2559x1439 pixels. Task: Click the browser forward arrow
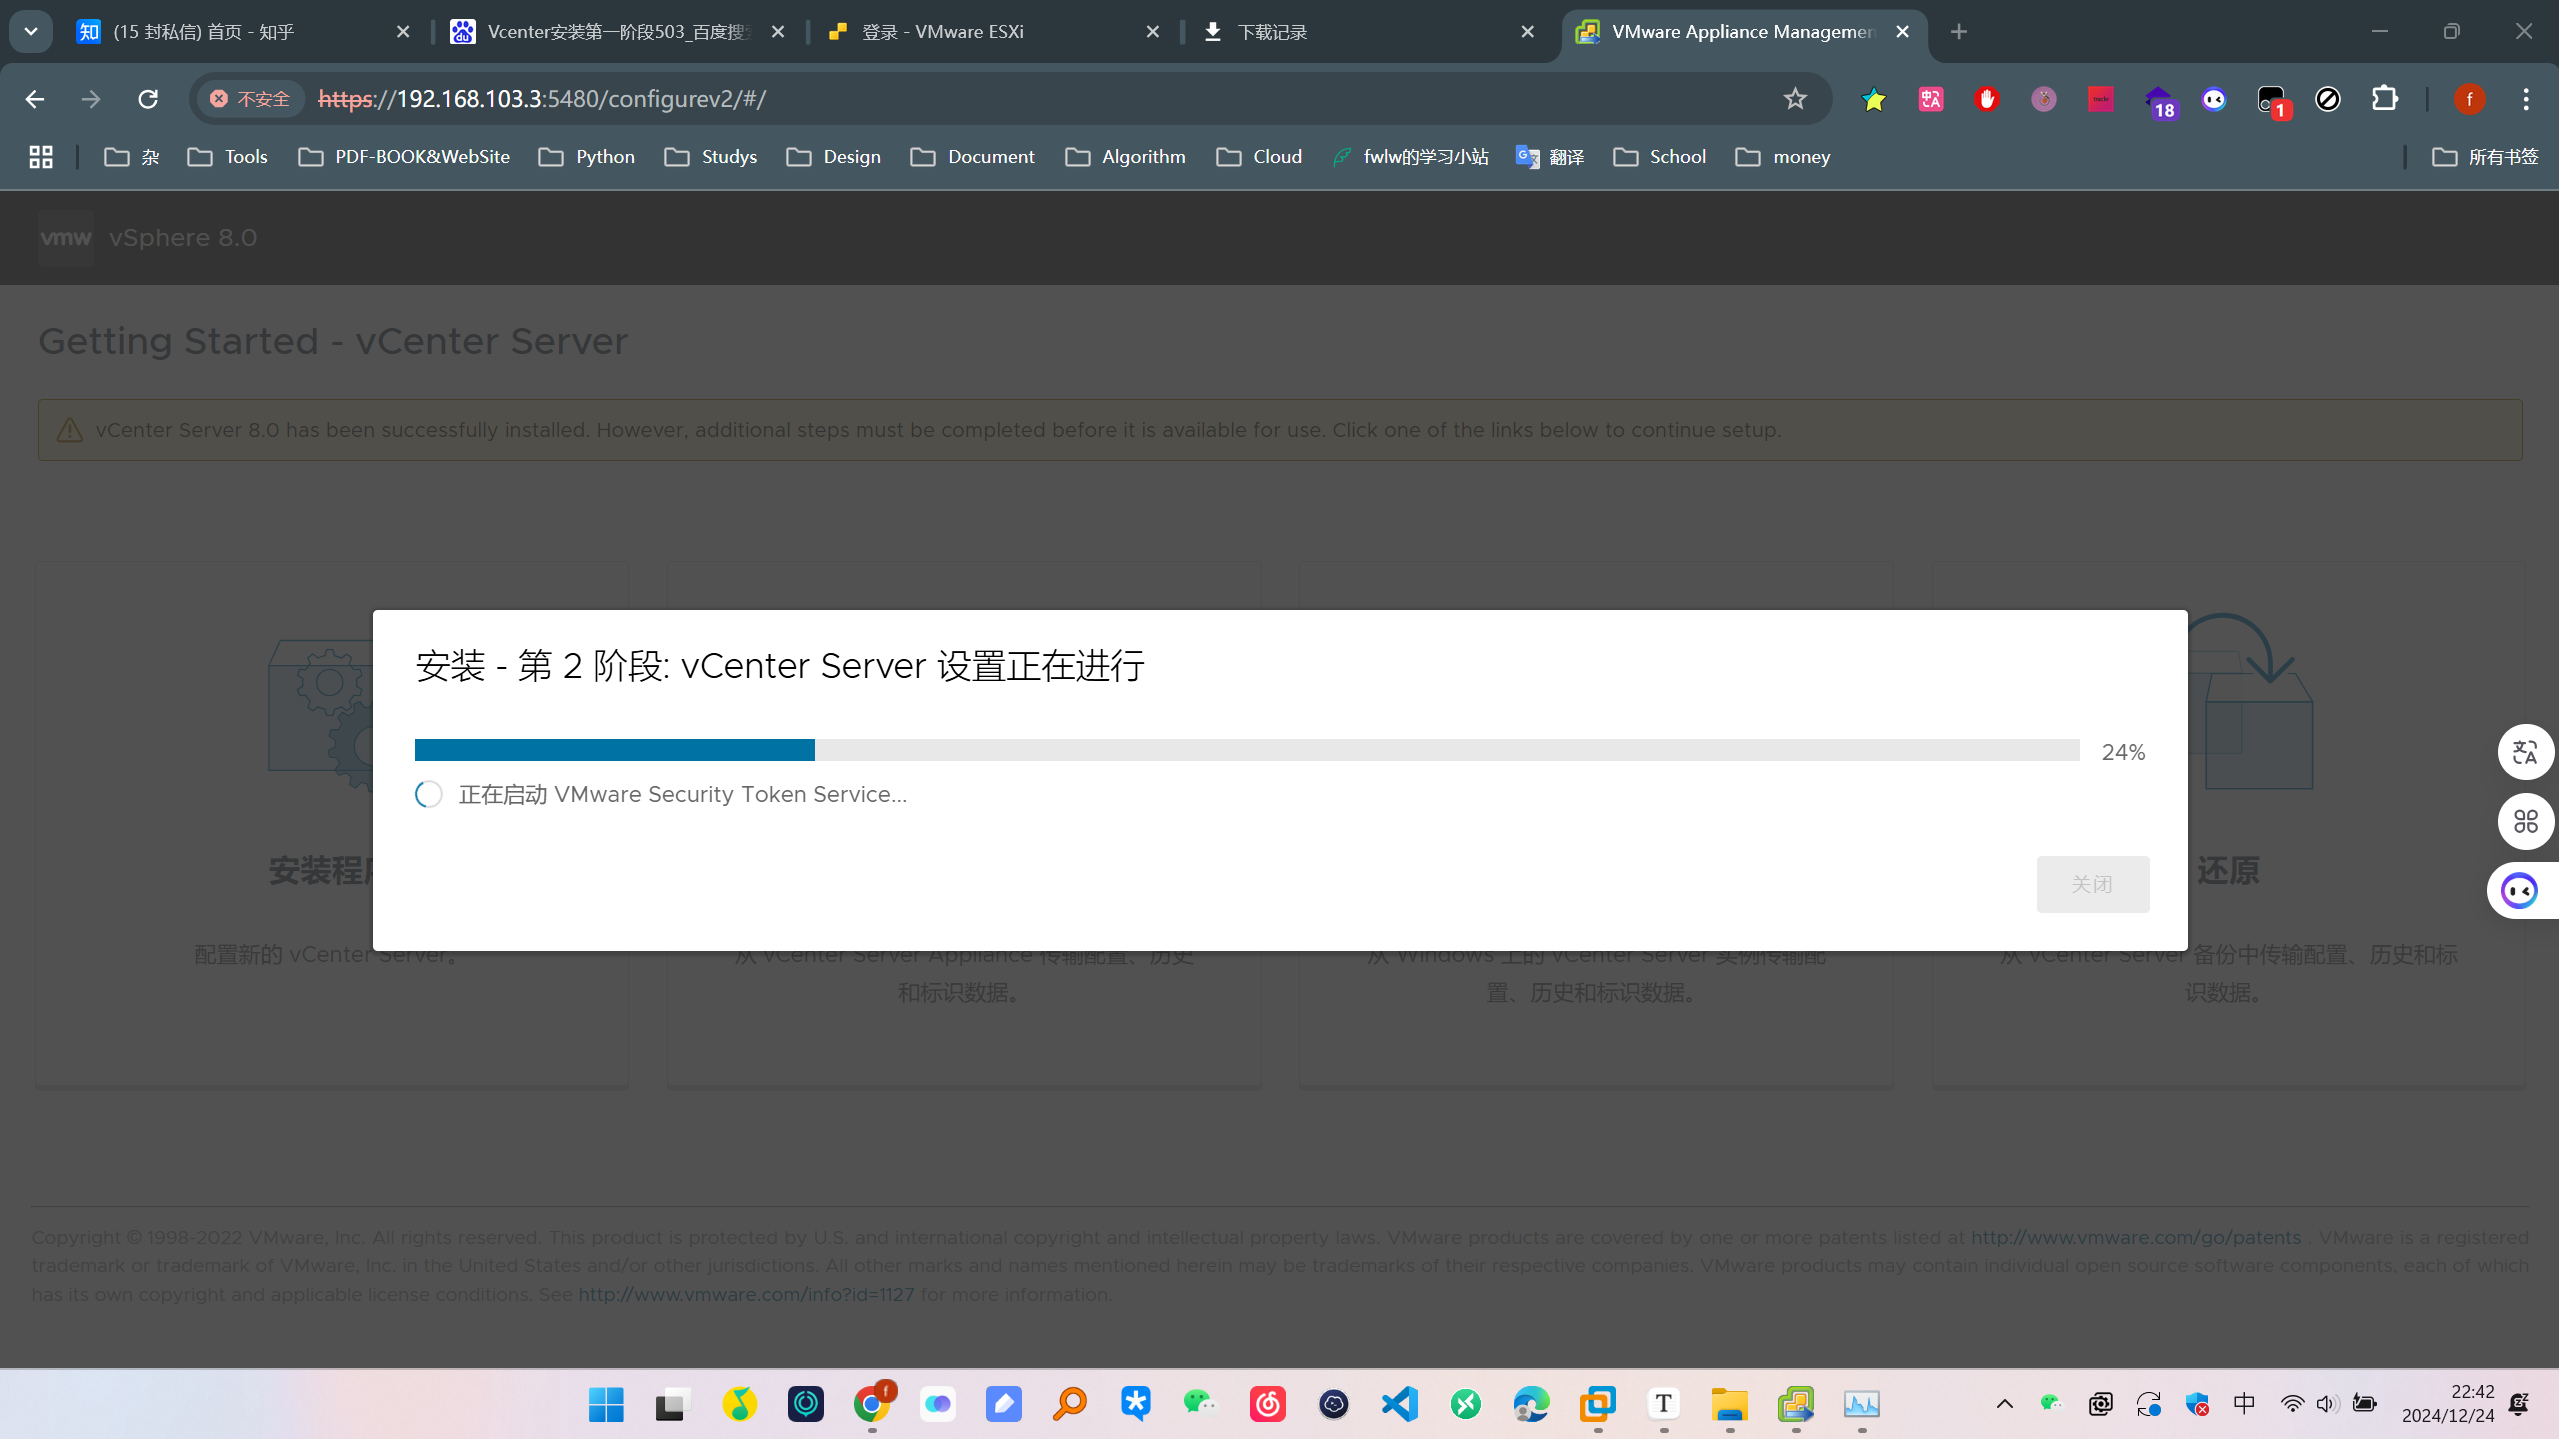point(91,99)
